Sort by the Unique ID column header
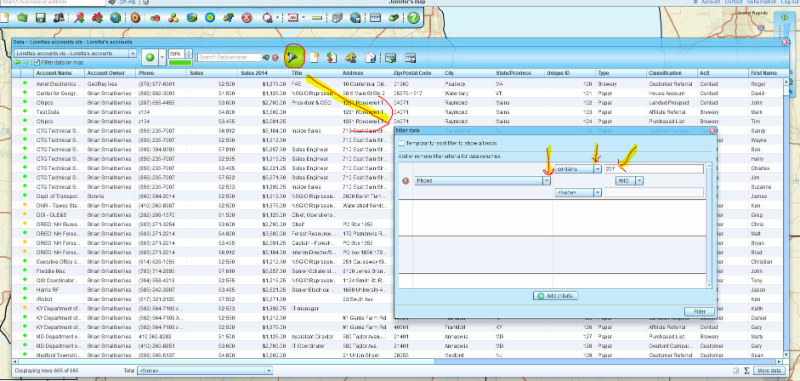The height and width of the screenshot is (381, 800). point(570,73)
